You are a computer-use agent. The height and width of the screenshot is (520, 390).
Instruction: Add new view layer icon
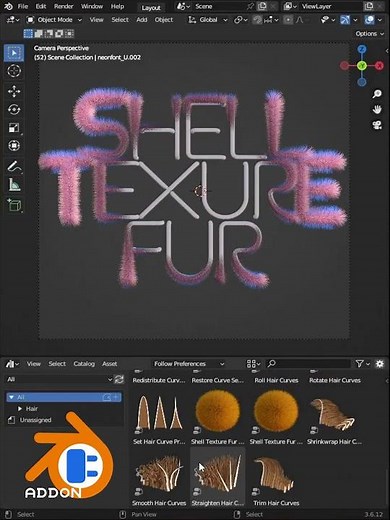(x=369, y=6)
